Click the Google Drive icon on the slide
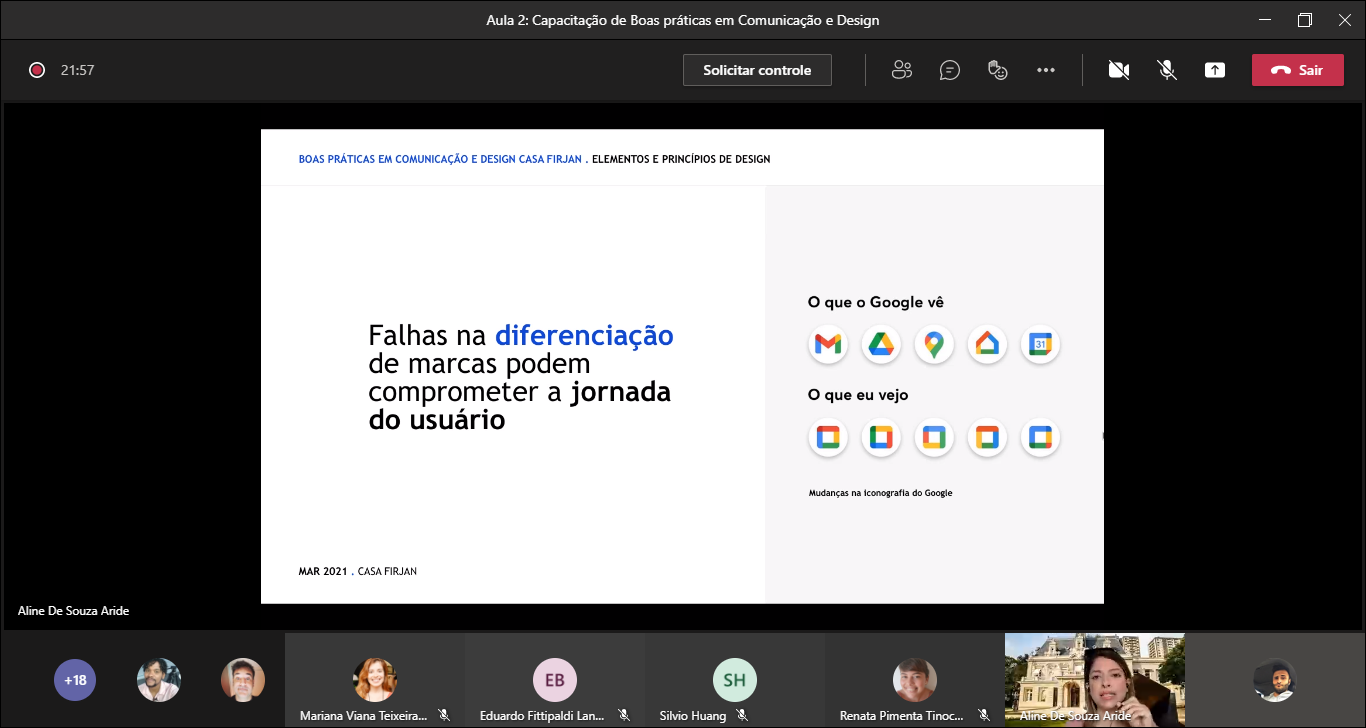This screenshot has height=728, width=1366. pyautogui.click(x=881, y=345)
